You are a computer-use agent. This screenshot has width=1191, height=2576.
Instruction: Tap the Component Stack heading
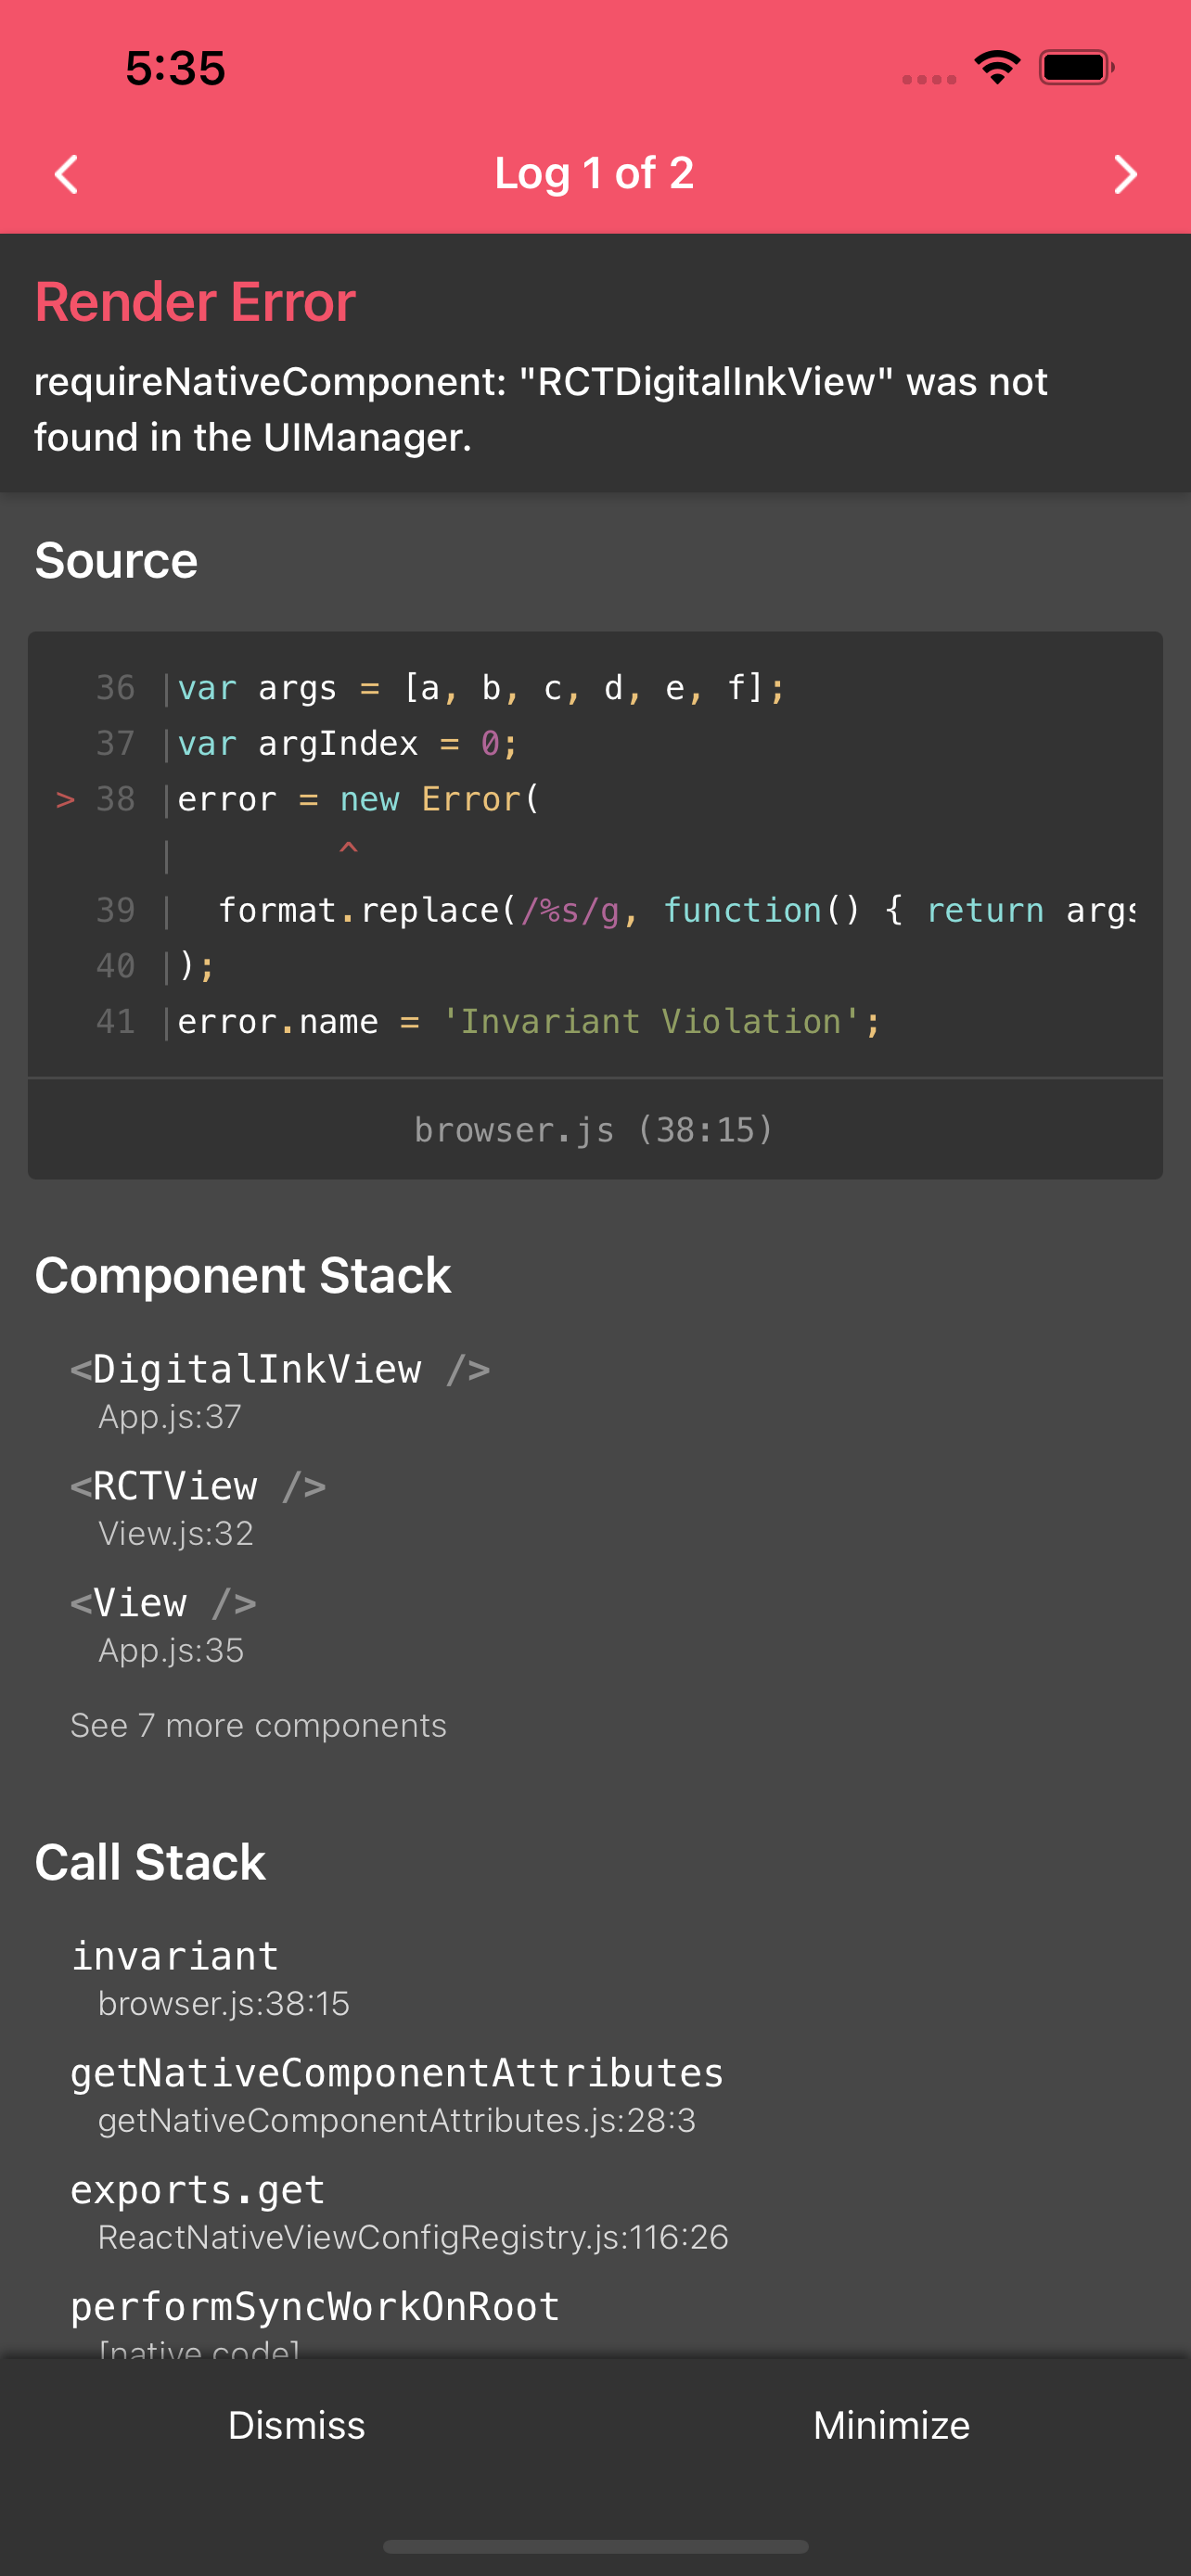click(x=243, y=1276)
